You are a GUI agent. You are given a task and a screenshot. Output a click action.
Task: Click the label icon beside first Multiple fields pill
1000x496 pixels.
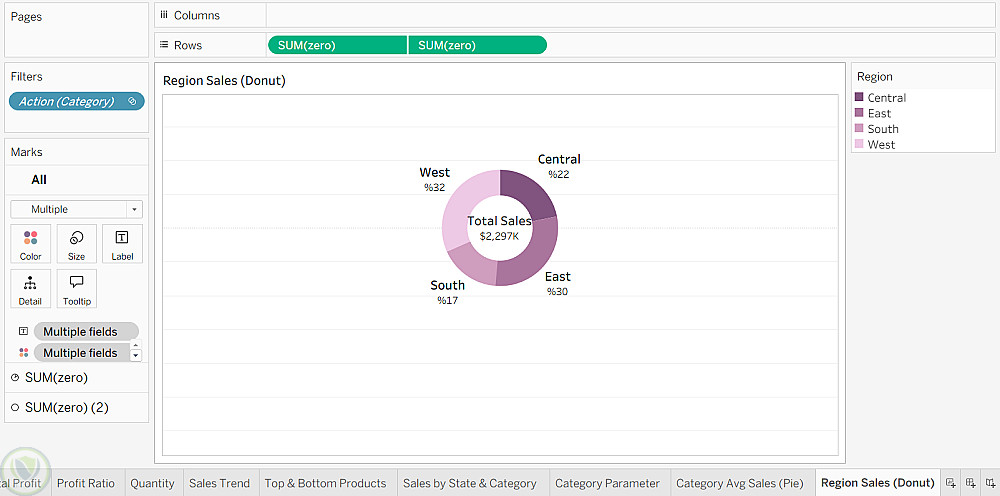click(x=24, y=332)
